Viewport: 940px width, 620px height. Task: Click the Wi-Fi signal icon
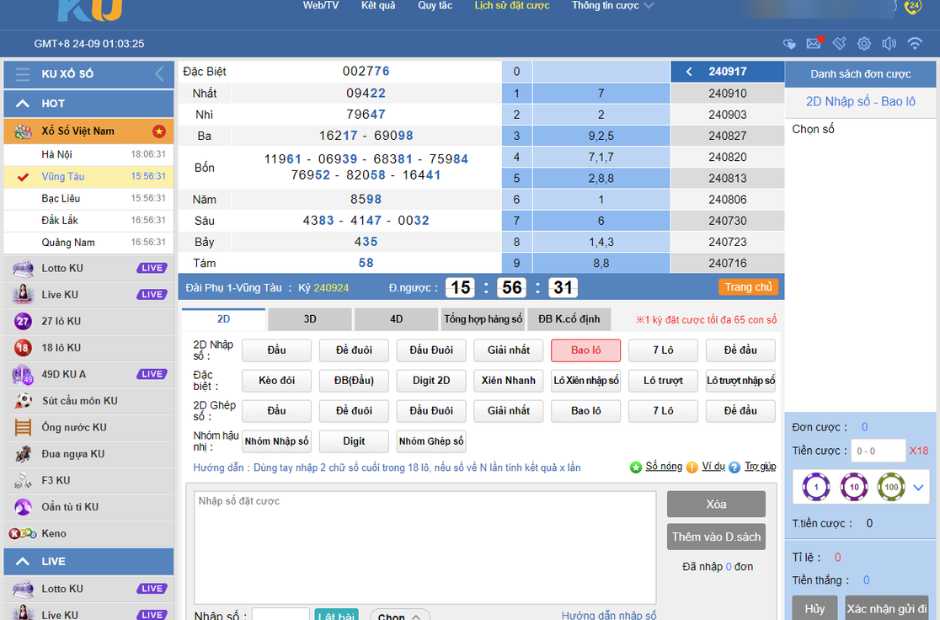click(915, 43)
